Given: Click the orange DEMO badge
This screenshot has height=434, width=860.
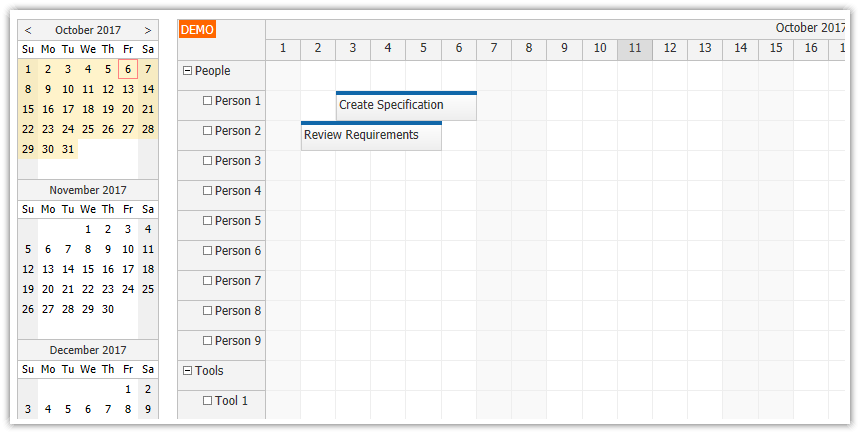Looking at the screenshot, I should pyautogui.click(x=197, y=29).
